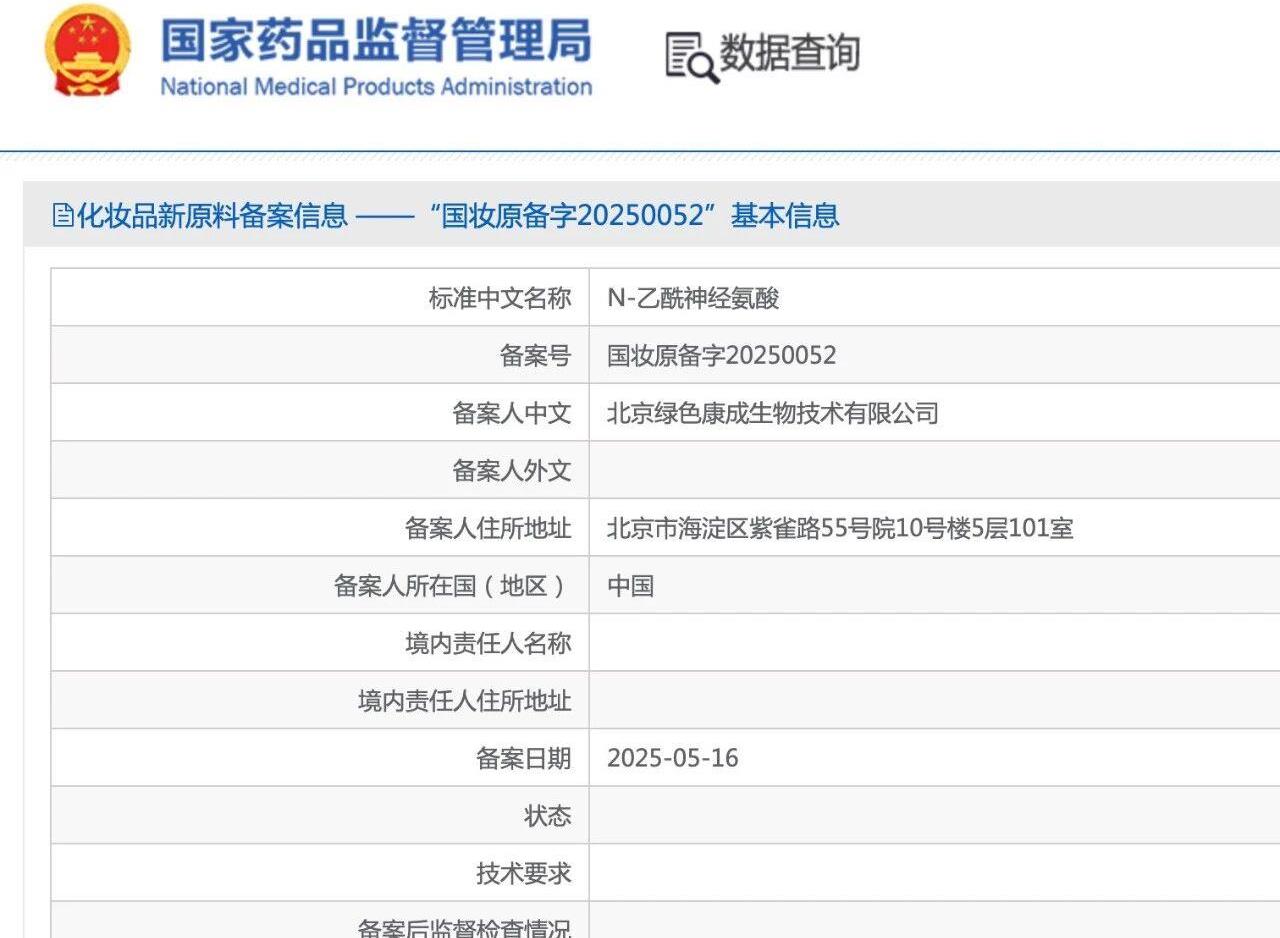
Task: Click the 备案后监督检查情况 row label
Action: [x=465, y=927]
